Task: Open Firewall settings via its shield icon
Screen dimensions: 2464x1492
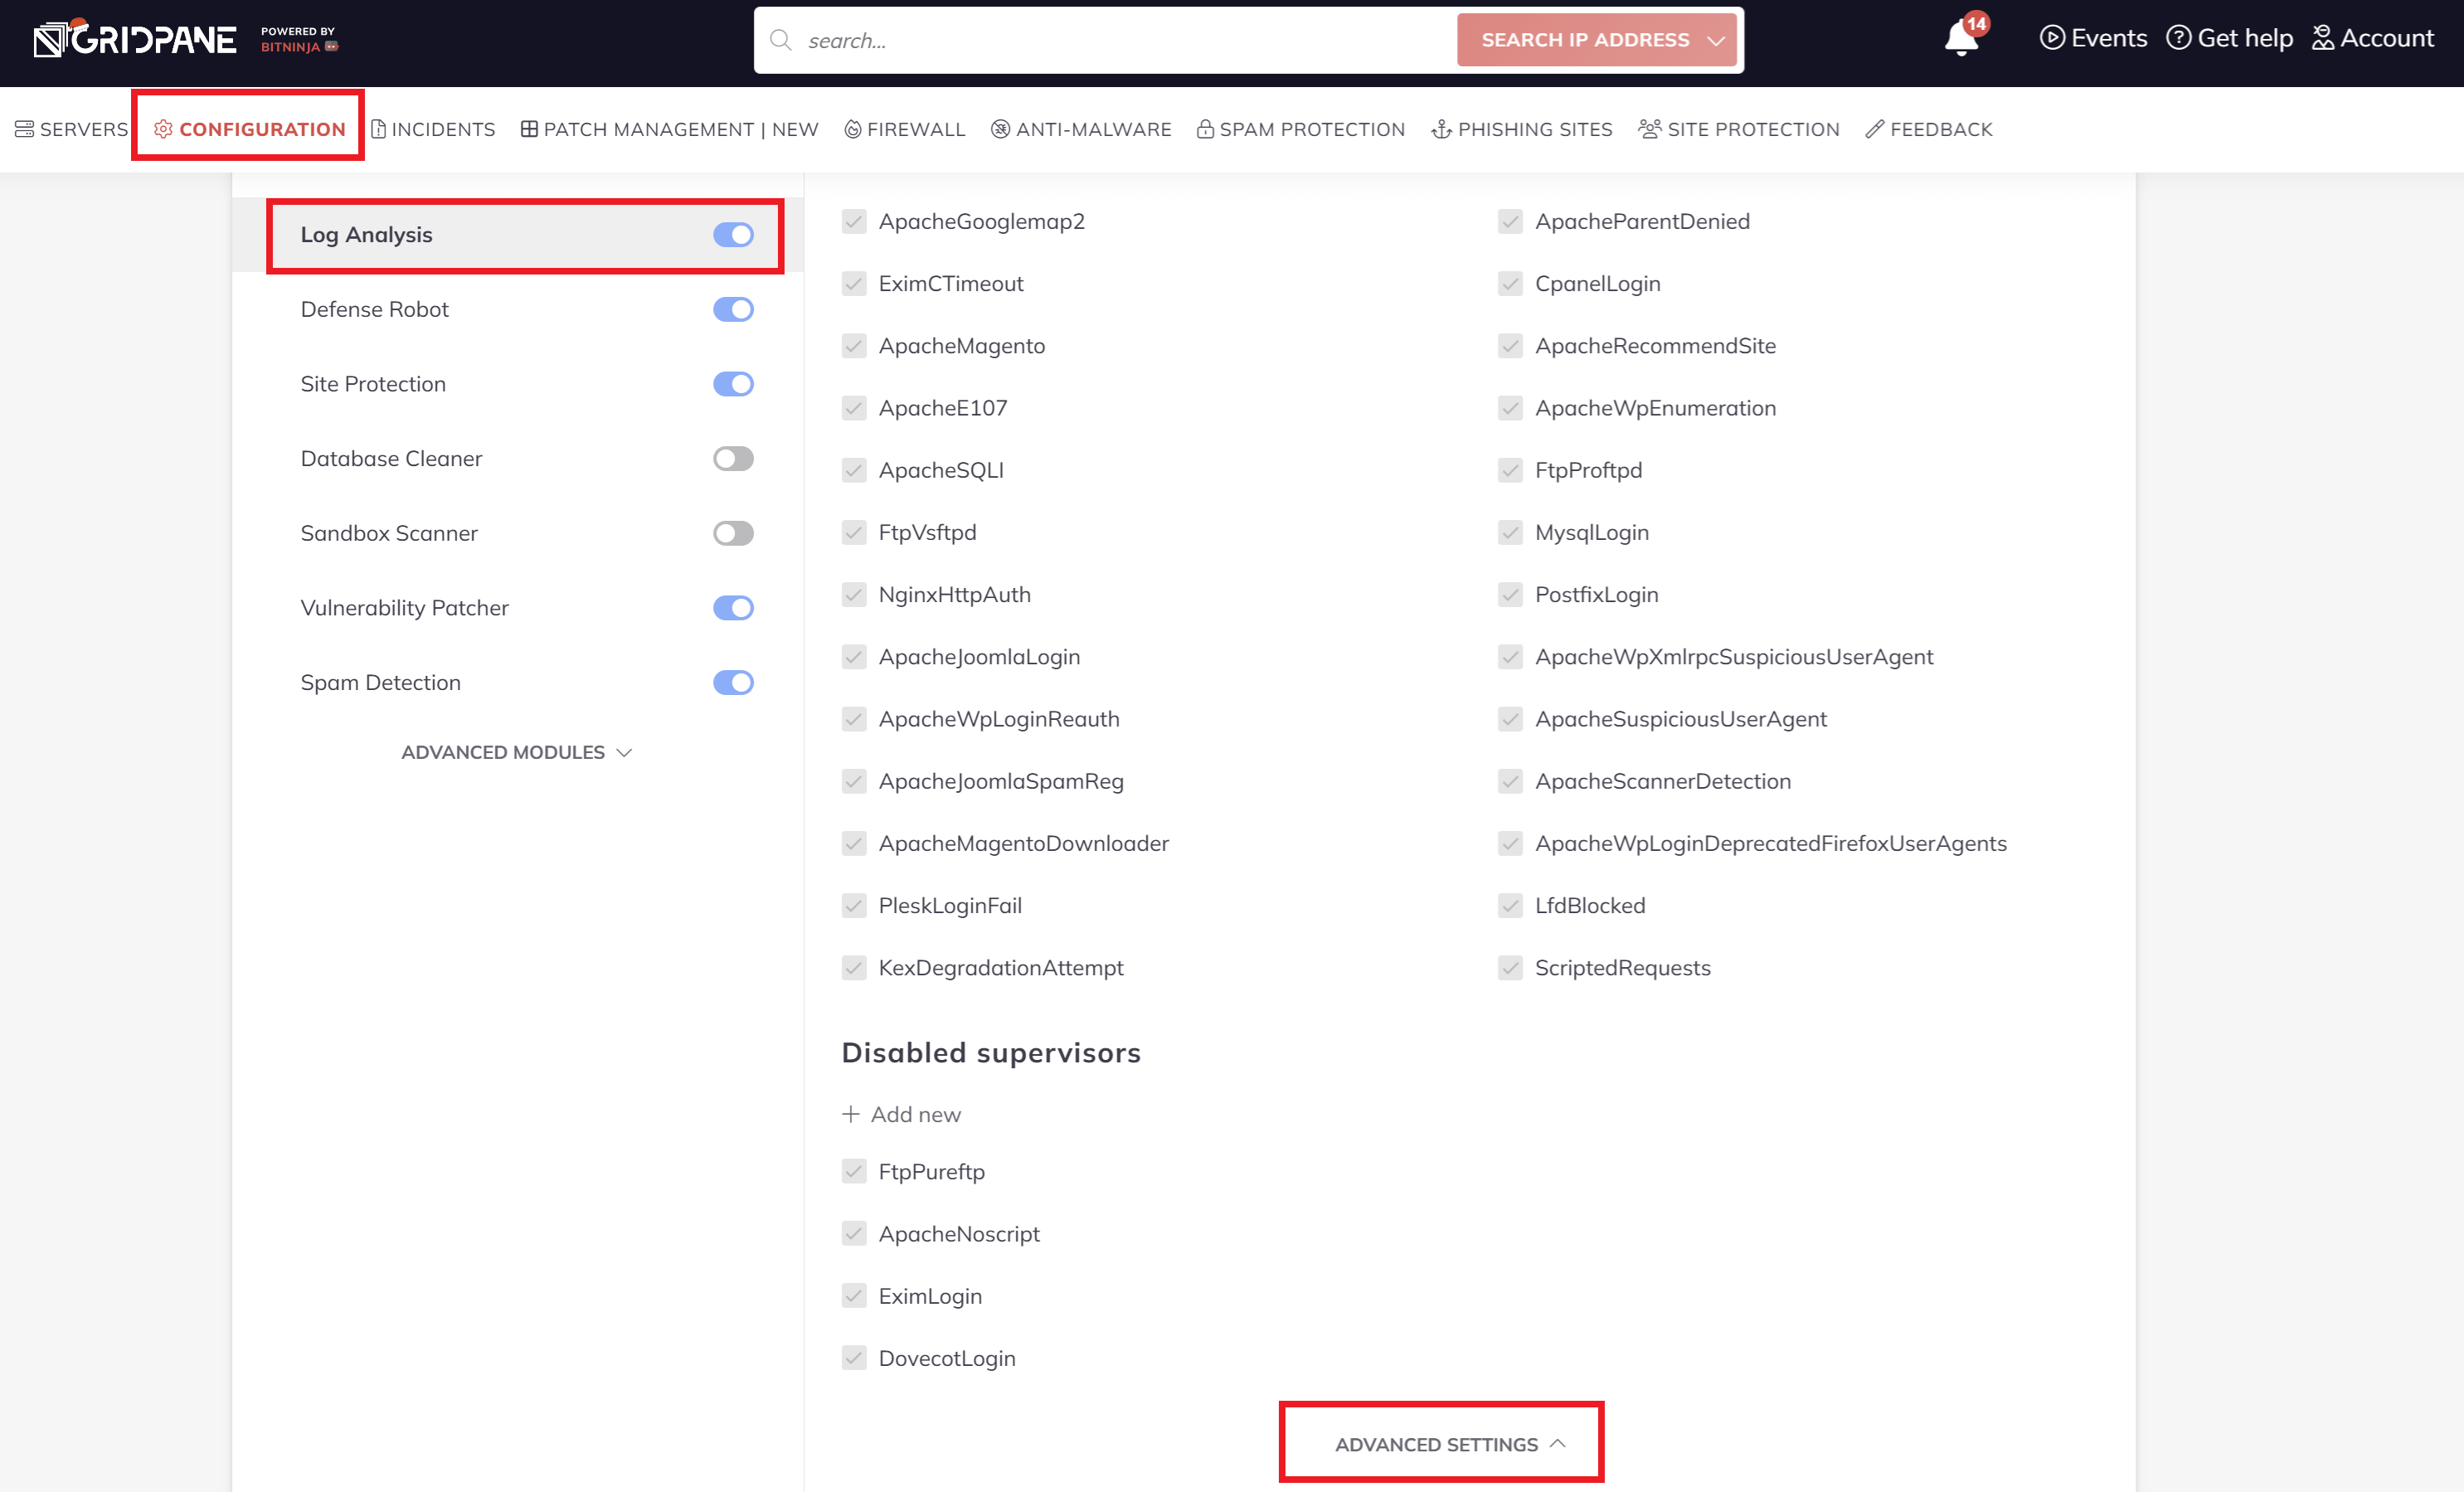Action: pos(854,129)
